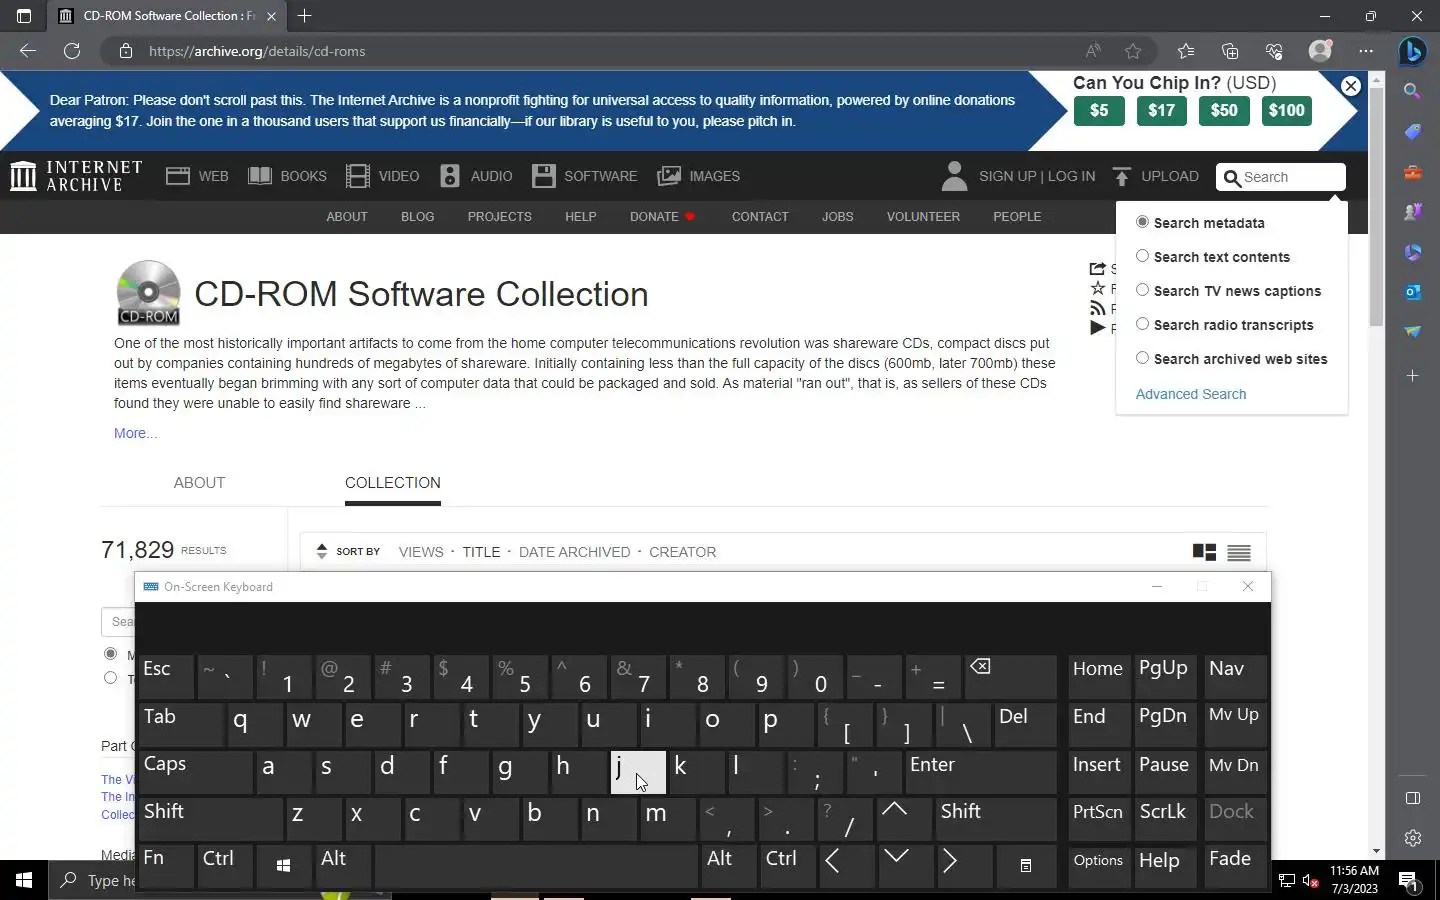Open the notification center in taskbar
The image size is (1440, 900).
(1408, 881)
